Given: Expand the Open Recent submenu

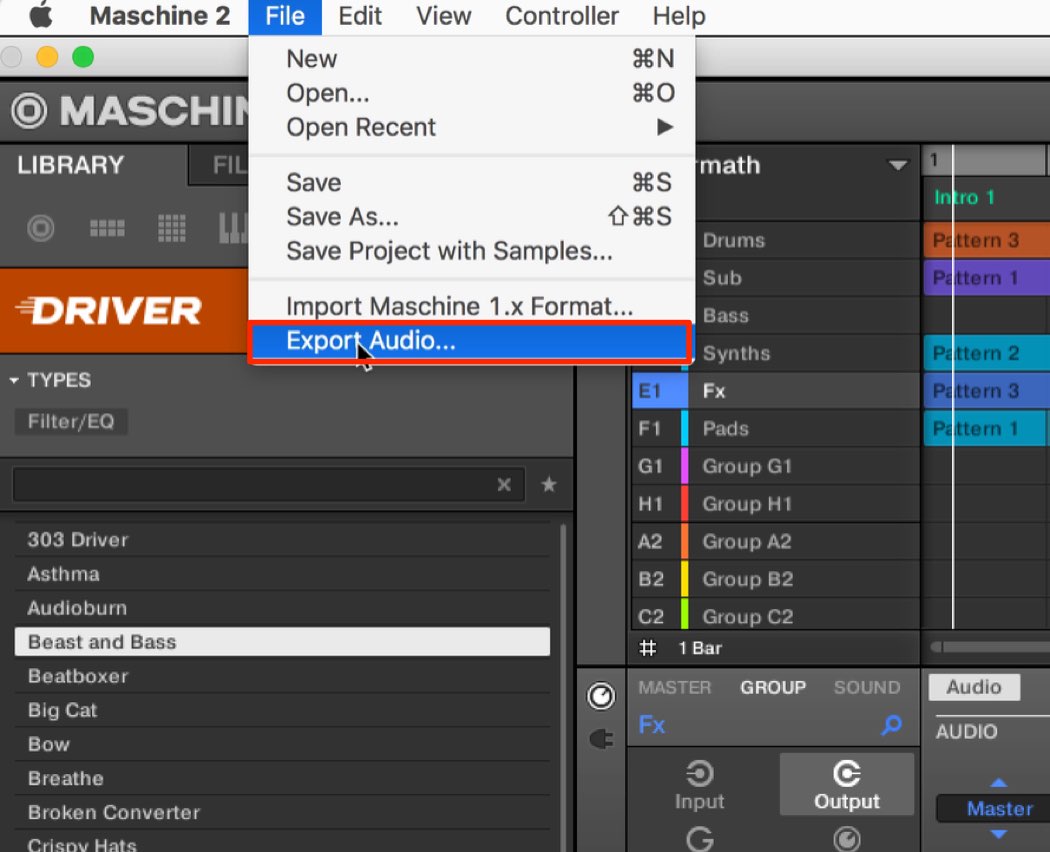Looking at the screenshot, I should point(471,127).
